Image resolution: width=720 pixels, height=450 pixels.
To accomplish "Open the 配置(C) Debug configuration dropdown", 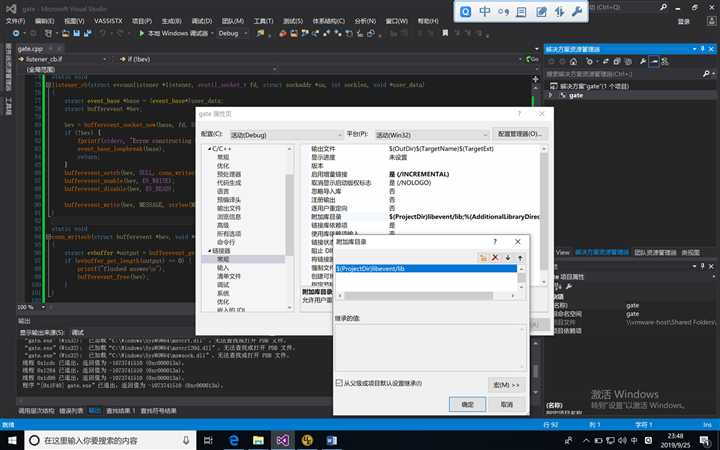I will pos(287,135).
